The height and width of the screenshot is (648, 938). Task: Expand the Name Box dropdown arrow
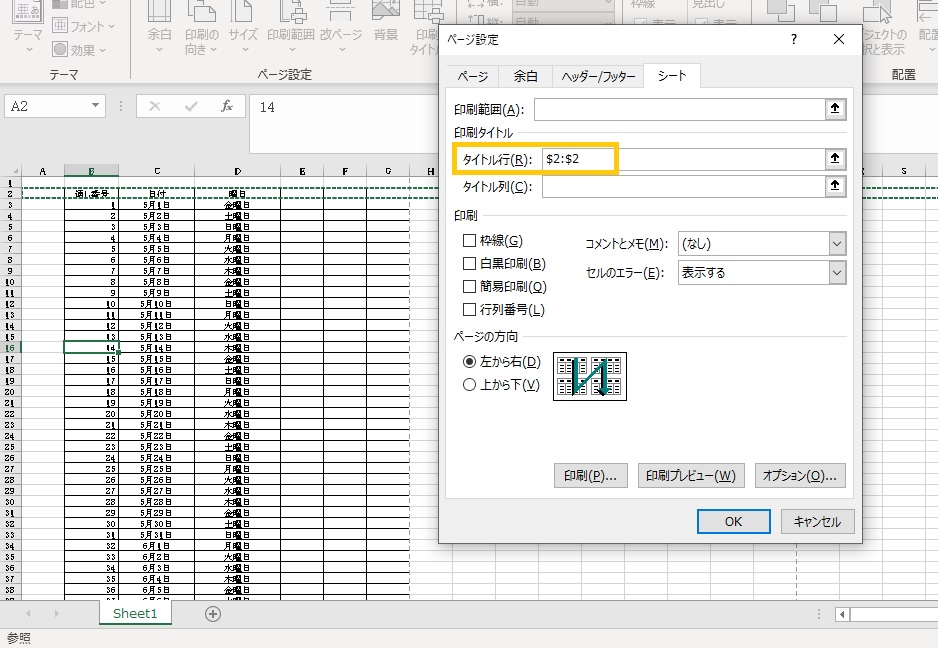[96, 106]
